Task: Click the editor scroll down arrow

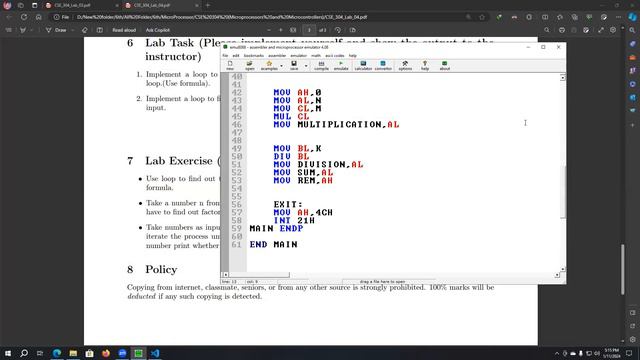Action: [562, 269]
